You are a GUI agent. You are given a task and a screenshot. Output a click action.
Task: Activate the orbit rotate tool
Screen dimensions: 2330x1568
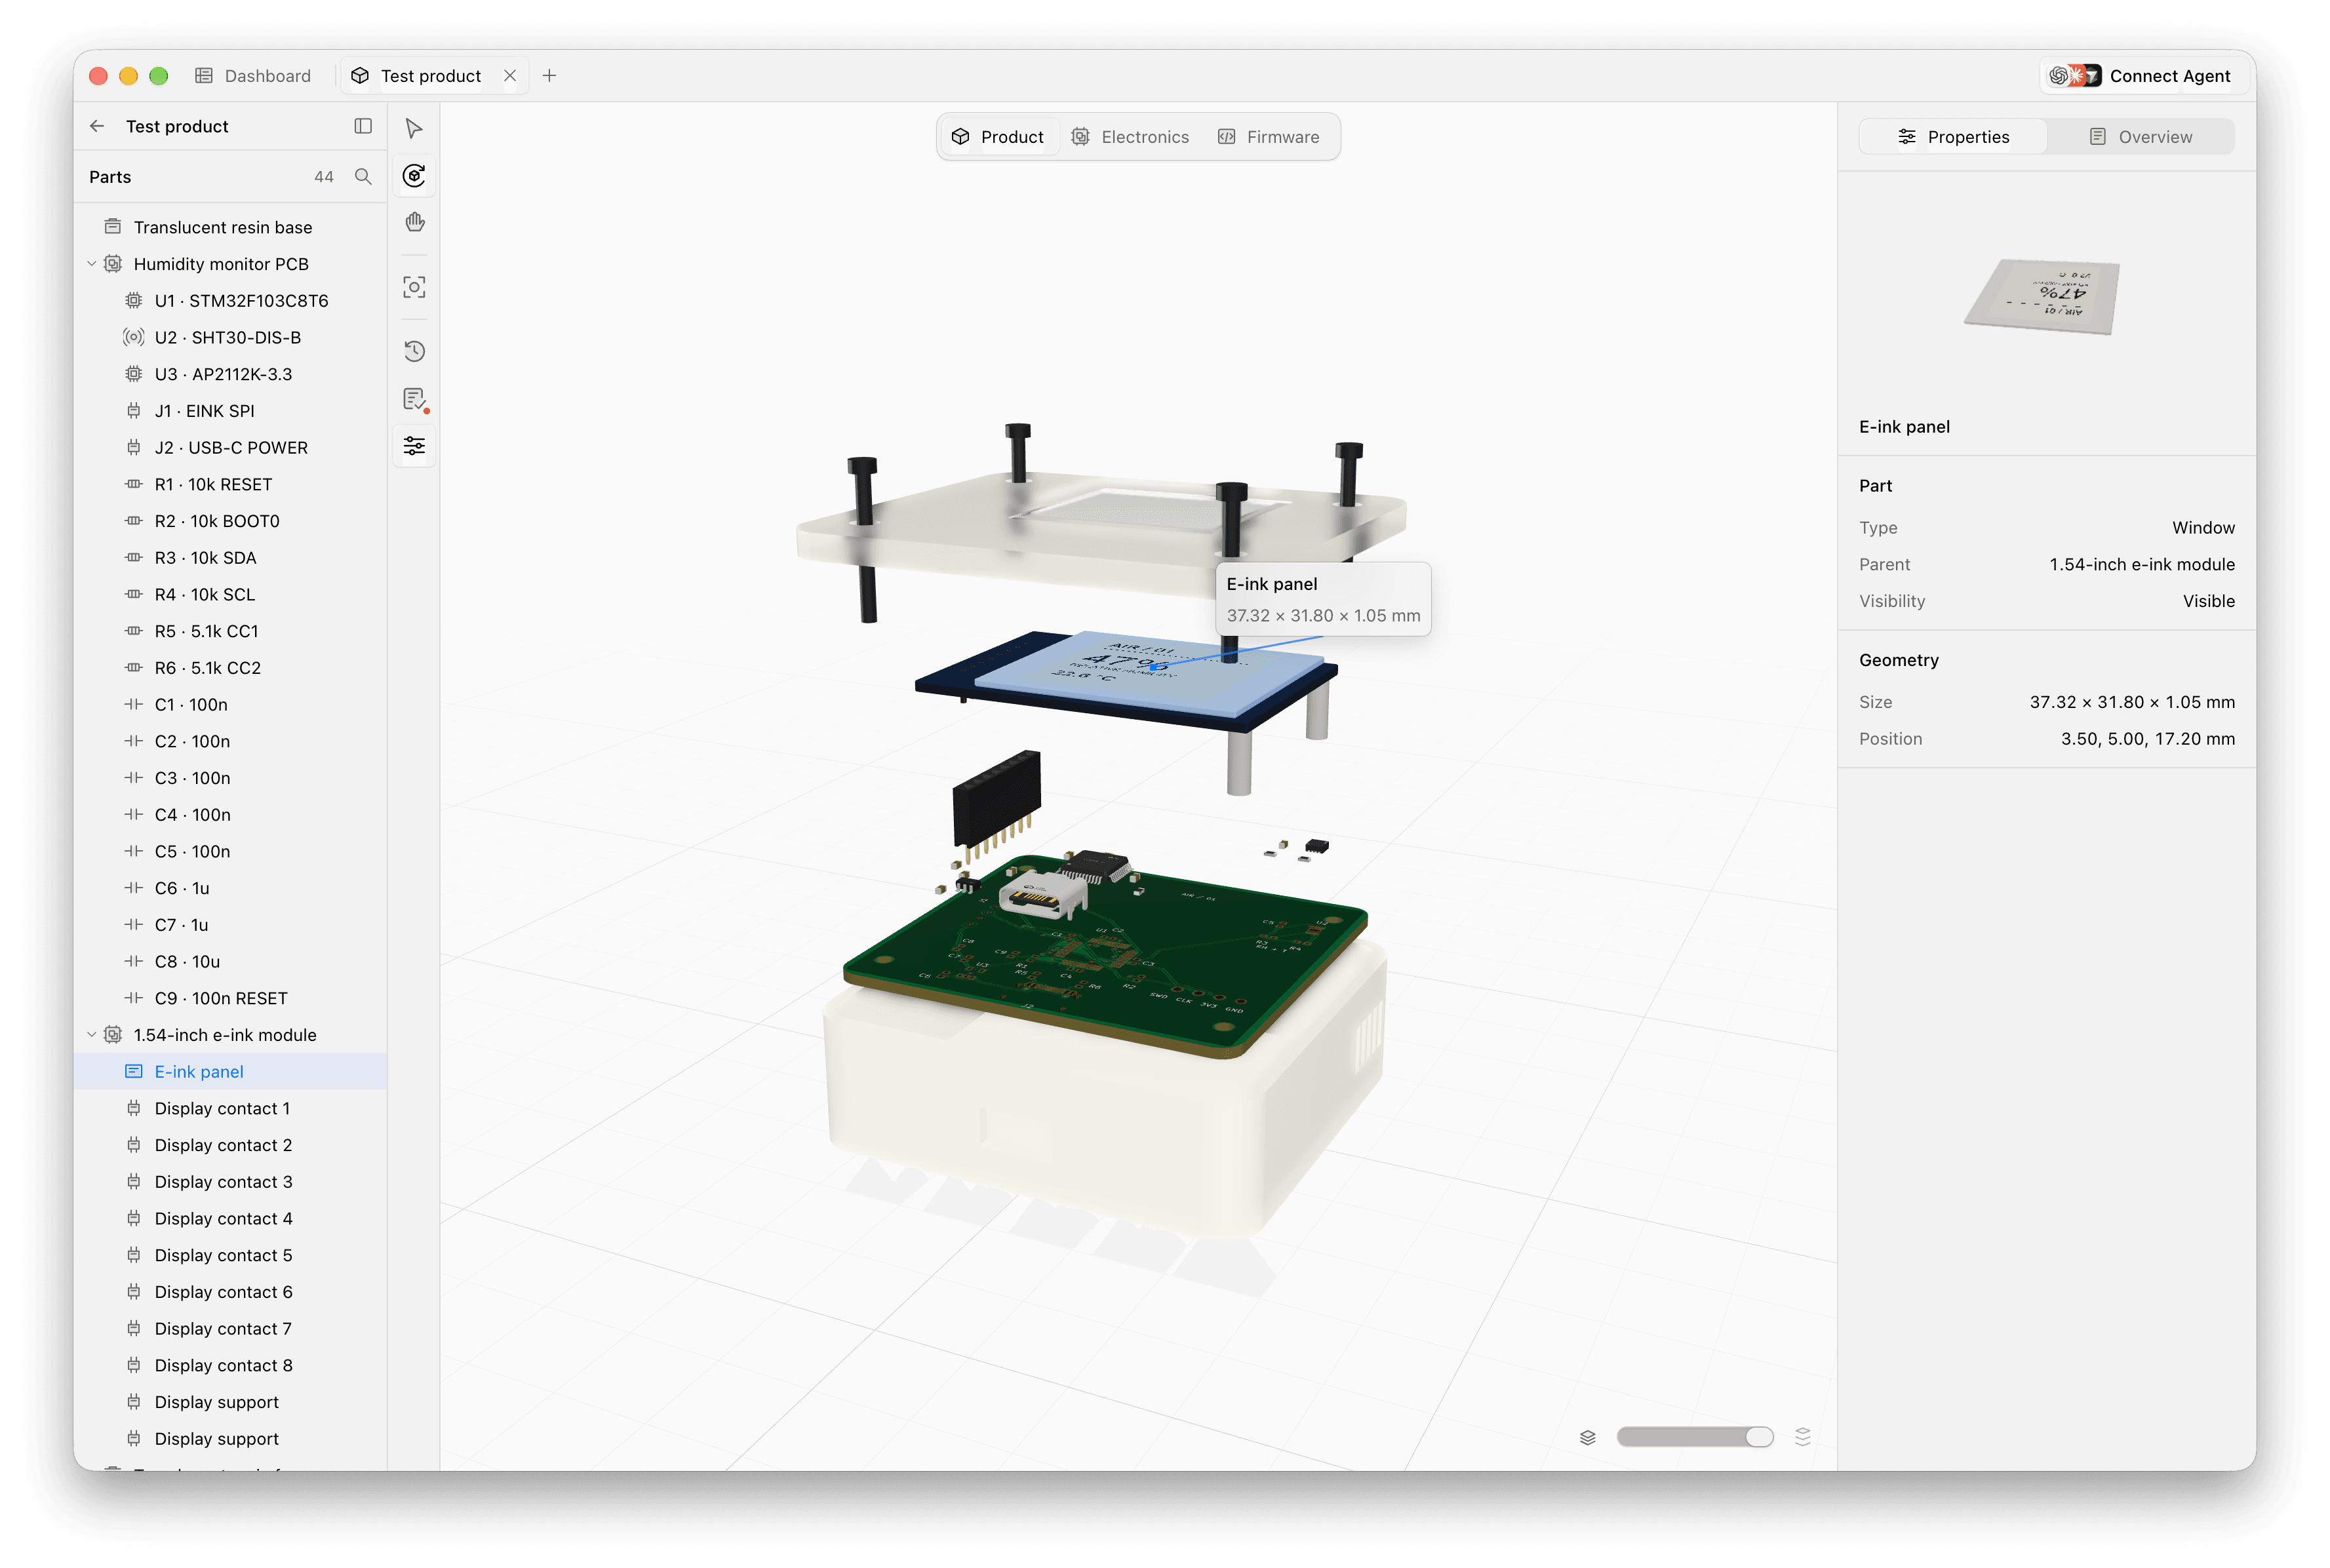[x=414, y=176]
